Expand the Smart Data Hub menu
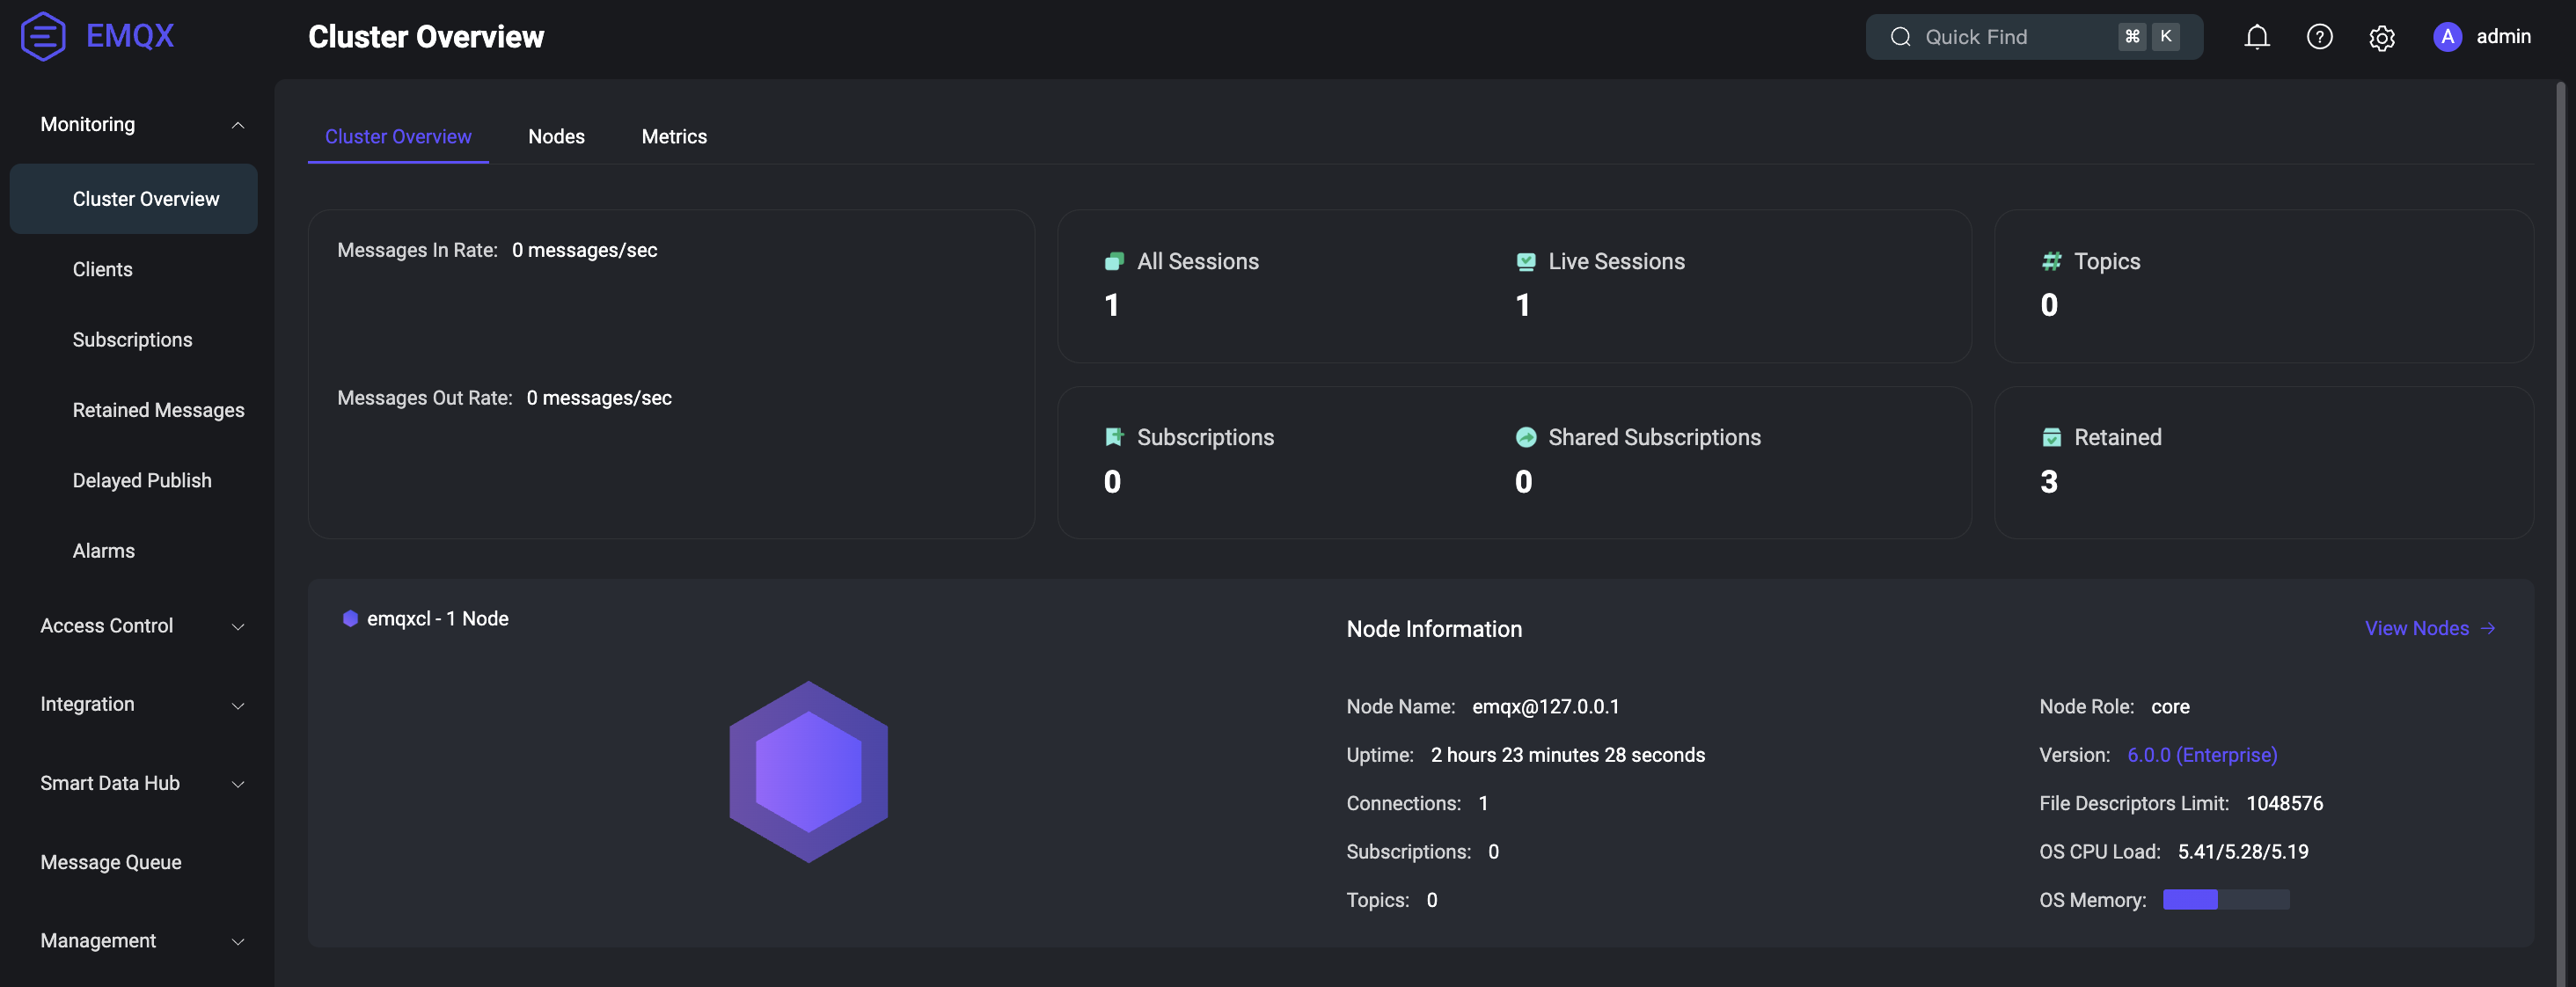Viewport: 2576px width, 987px height. coord(237,784)
